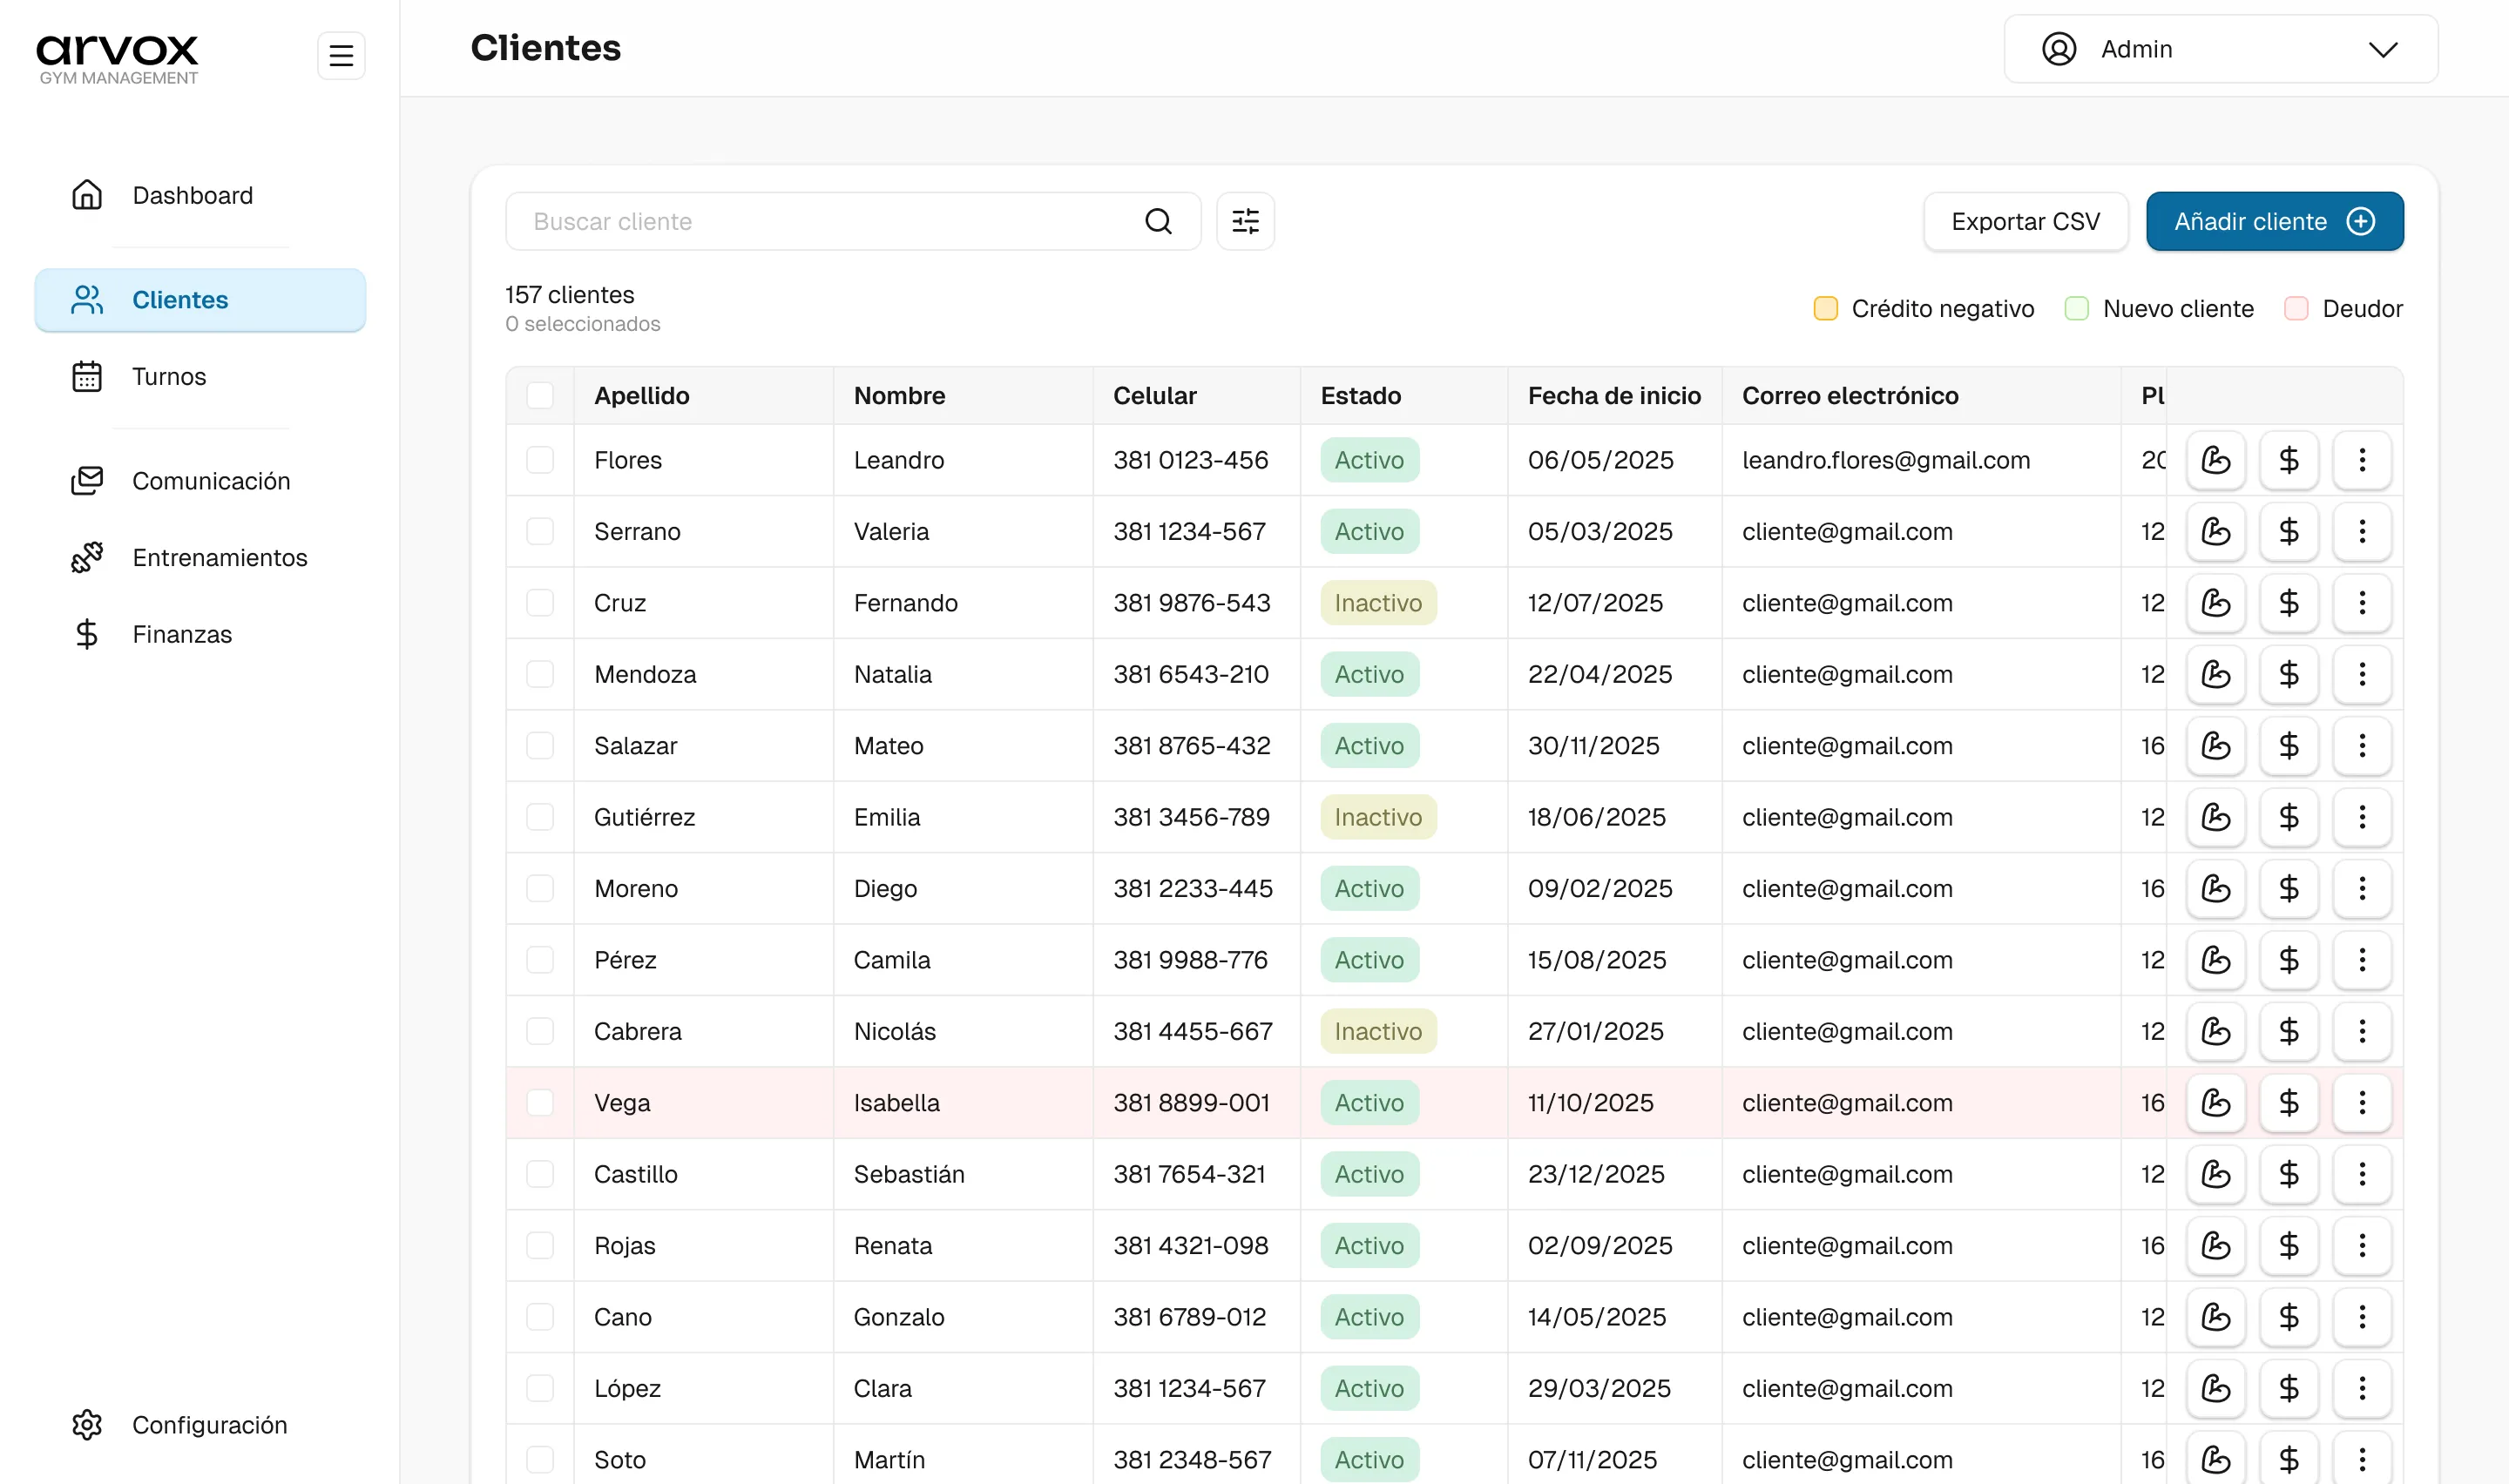Click phone number 381 8899-001
The width and height of the screenshot is (2509, 1484).
1191,1103
